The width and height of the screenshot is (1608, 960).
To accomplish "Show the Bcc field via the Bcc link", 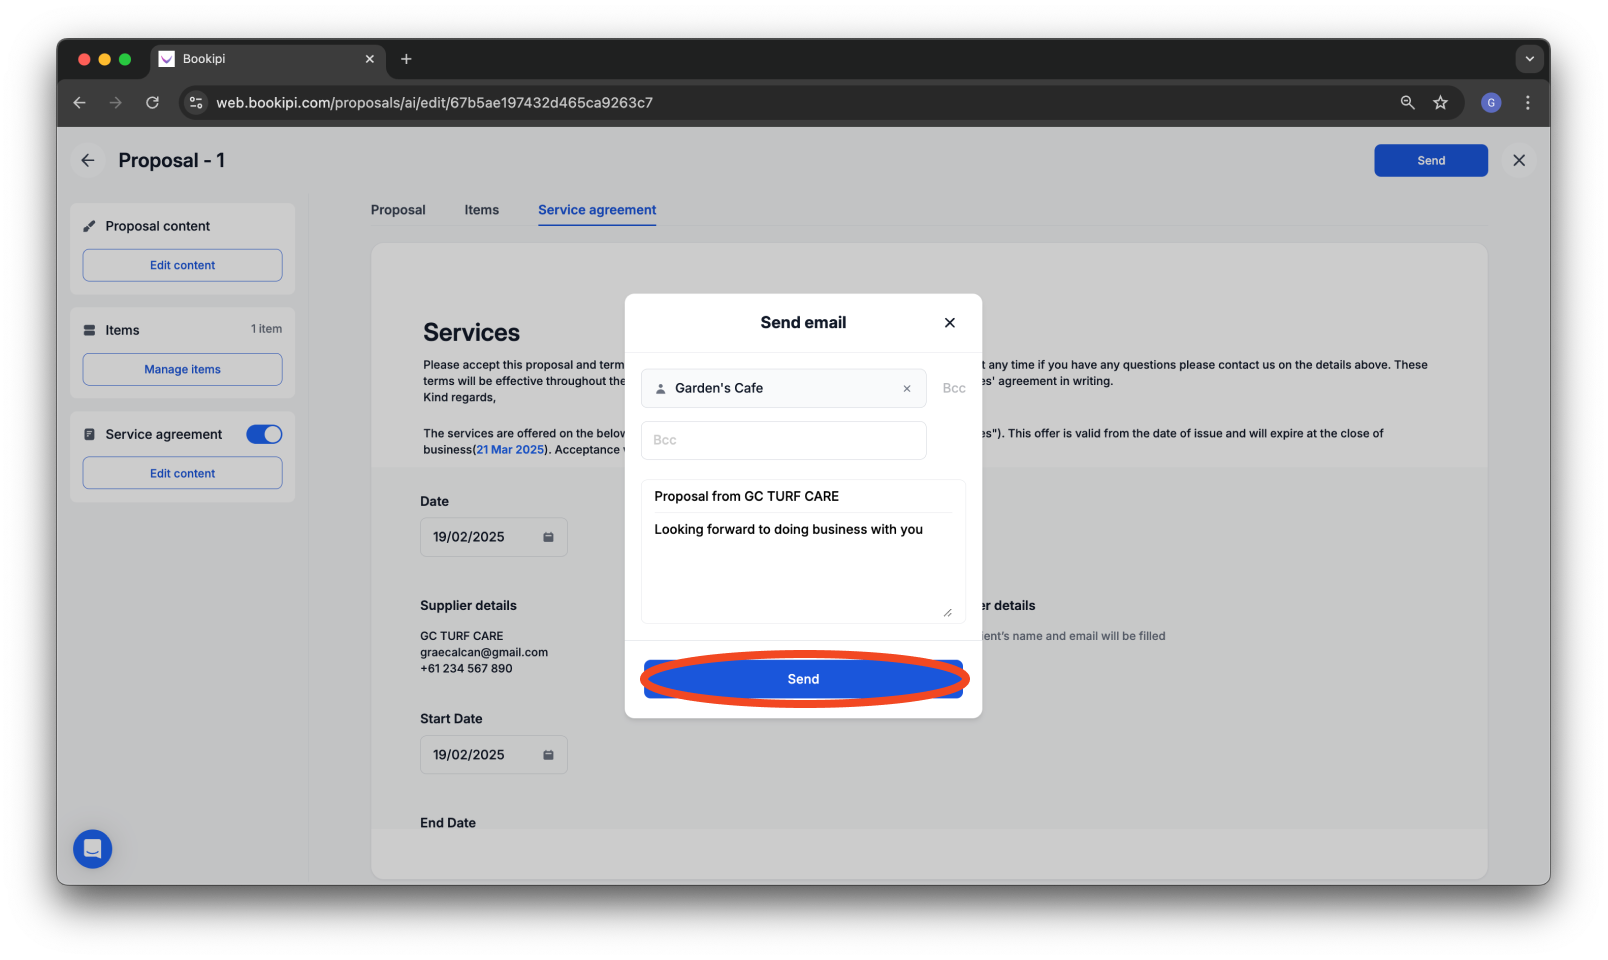I will click(953, 388).
